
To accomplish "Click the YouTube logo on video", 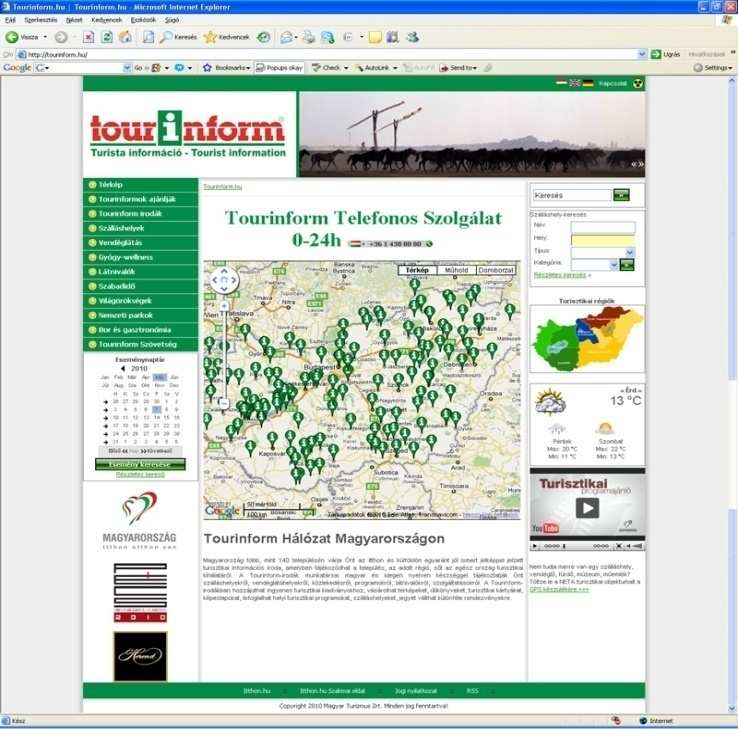I will (545, 528).
